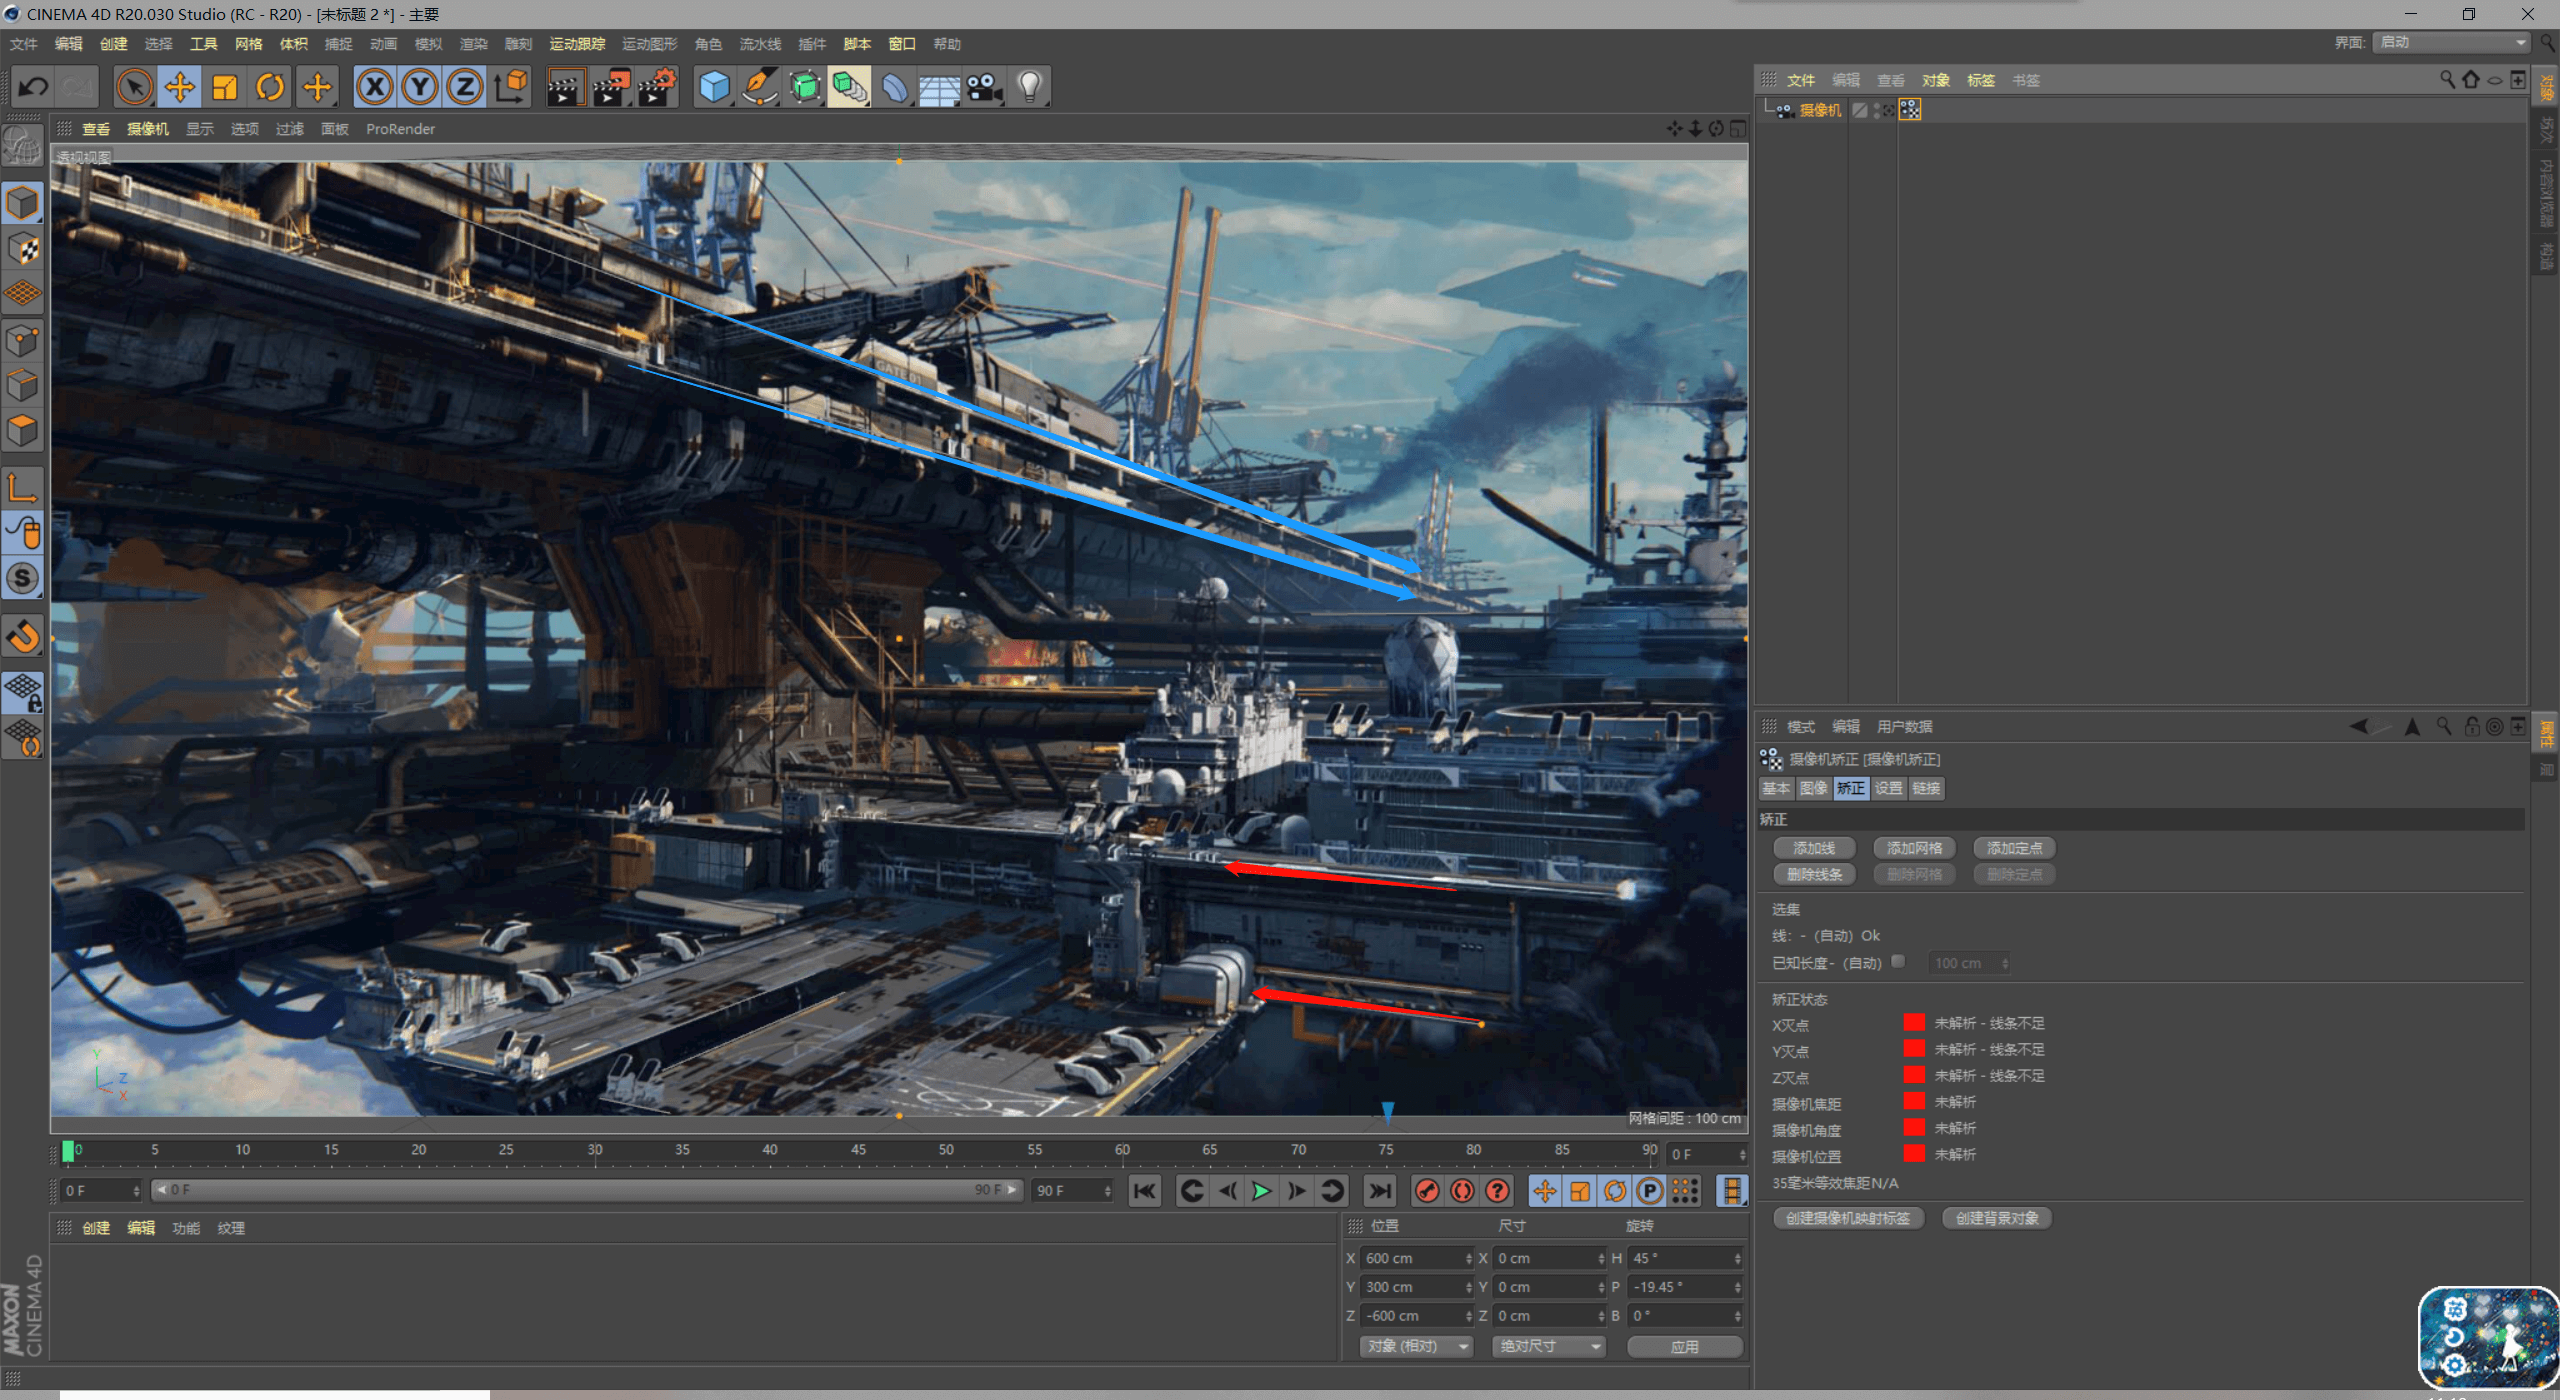Add a Light bulb object

click(1030, 87)
